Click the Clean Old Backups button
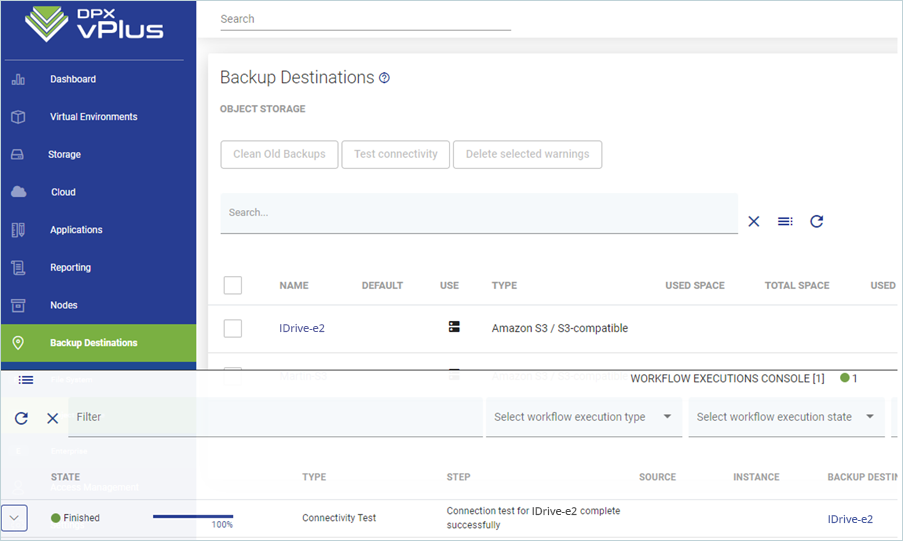The height and width of the screenshot is (541, 903). click(x=279, y=154)
